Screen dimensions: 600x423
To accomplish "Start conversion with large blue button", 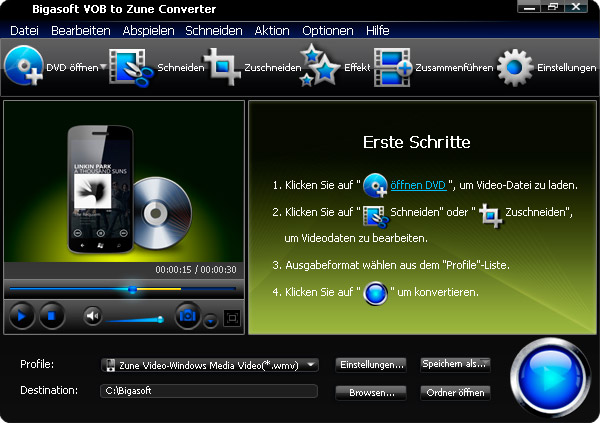I will tap(550, 377).
